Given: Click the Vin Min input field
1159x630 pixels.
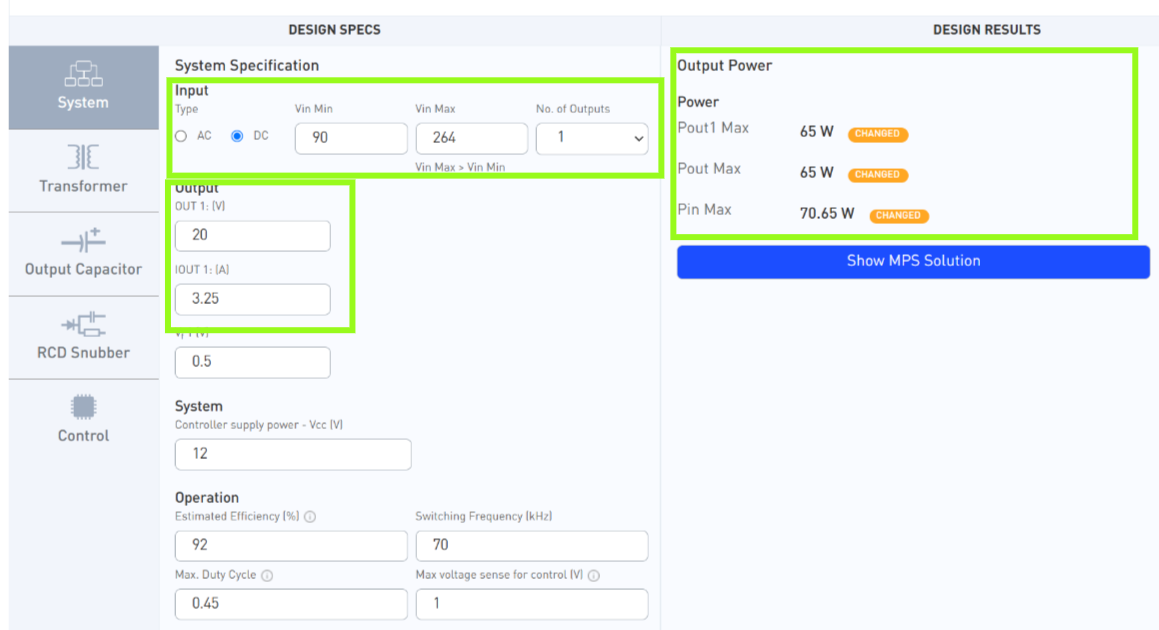Looking at the screenshot, I should click(x=351, y=138).
